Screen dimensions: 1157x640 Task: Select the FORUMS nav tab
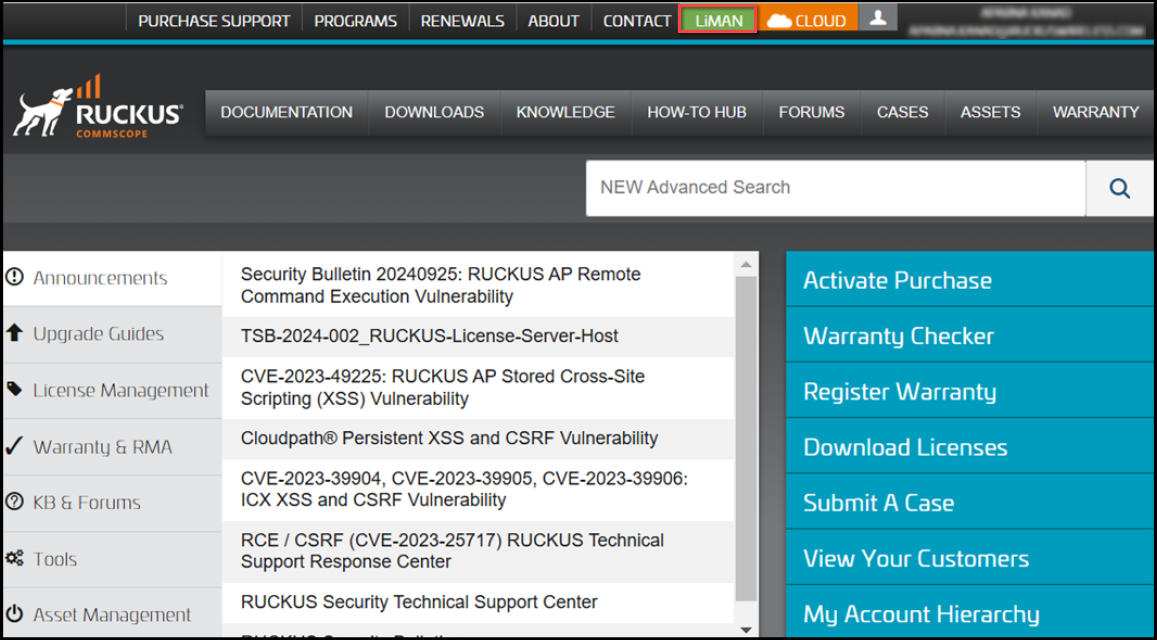pyautogui.click(x=812, y=112)
